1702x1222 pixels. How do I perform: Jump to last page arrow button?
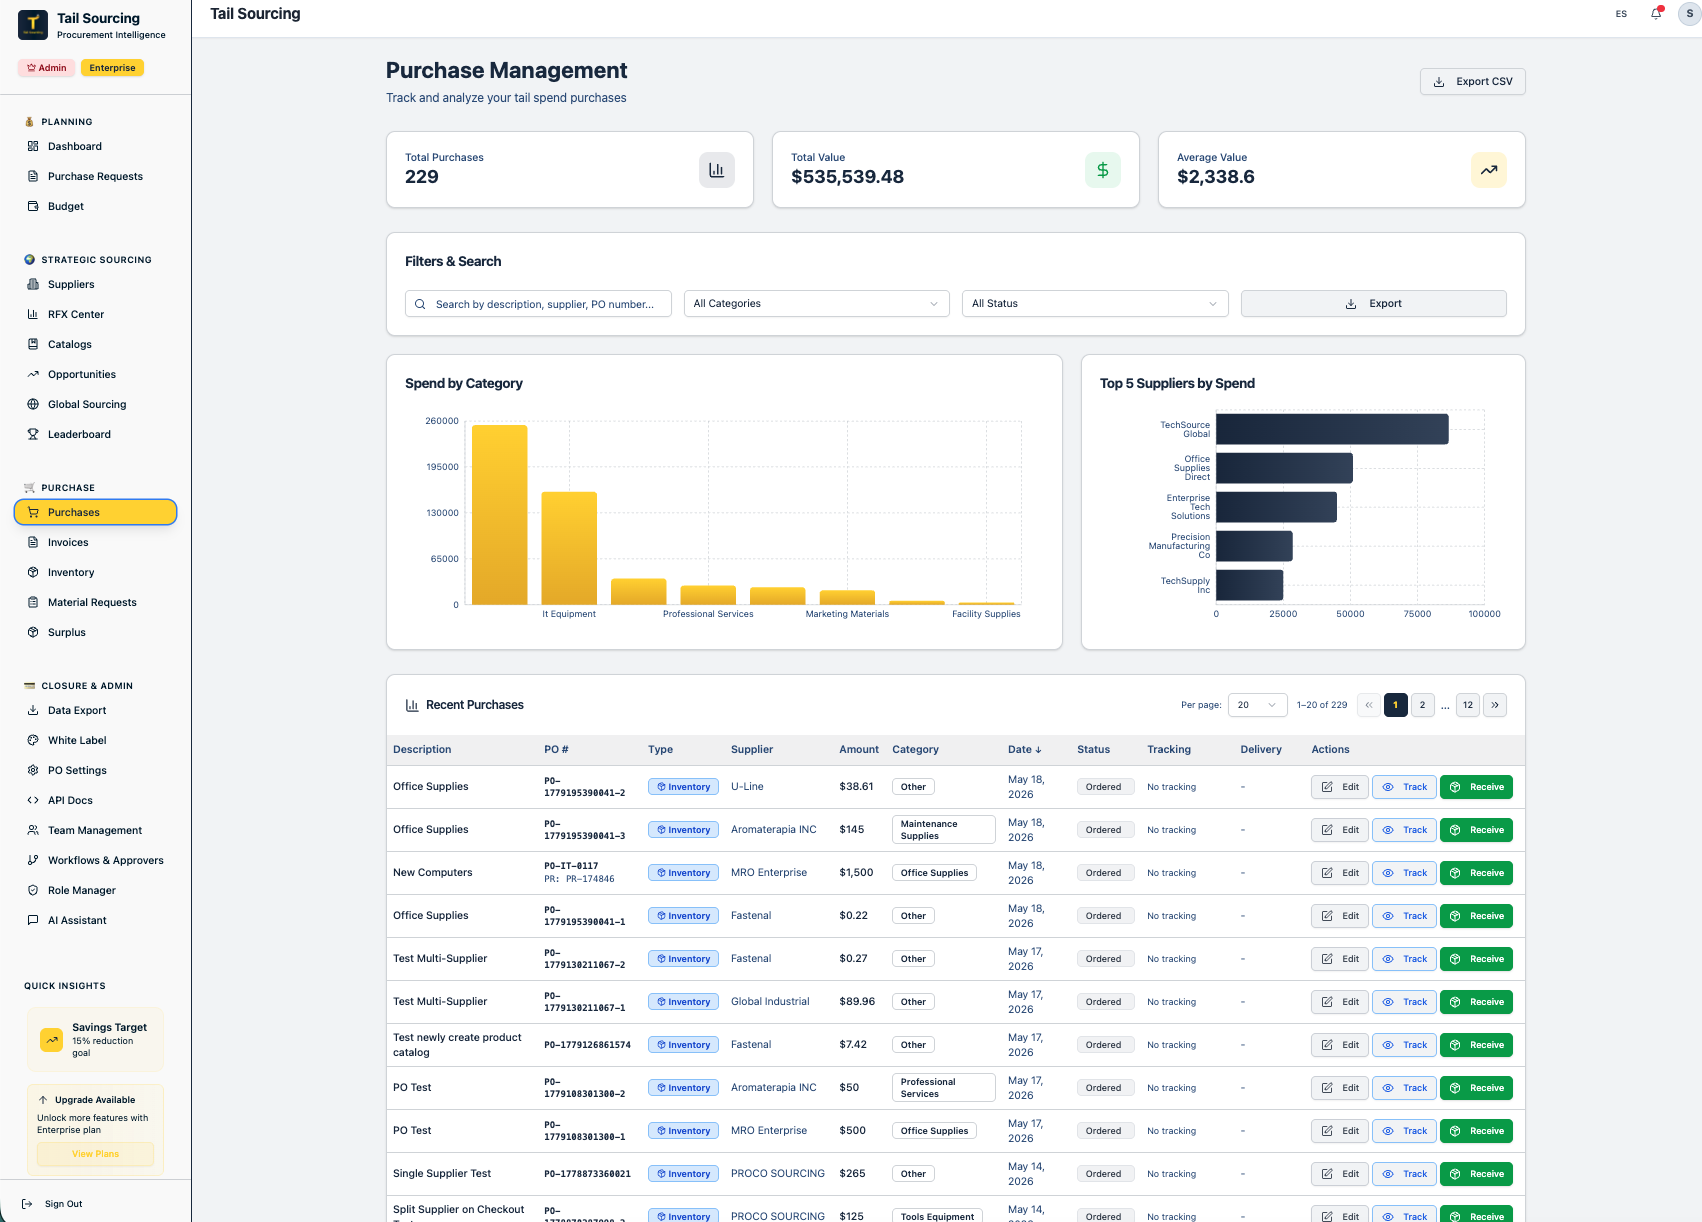click(x=1494, y=705)
